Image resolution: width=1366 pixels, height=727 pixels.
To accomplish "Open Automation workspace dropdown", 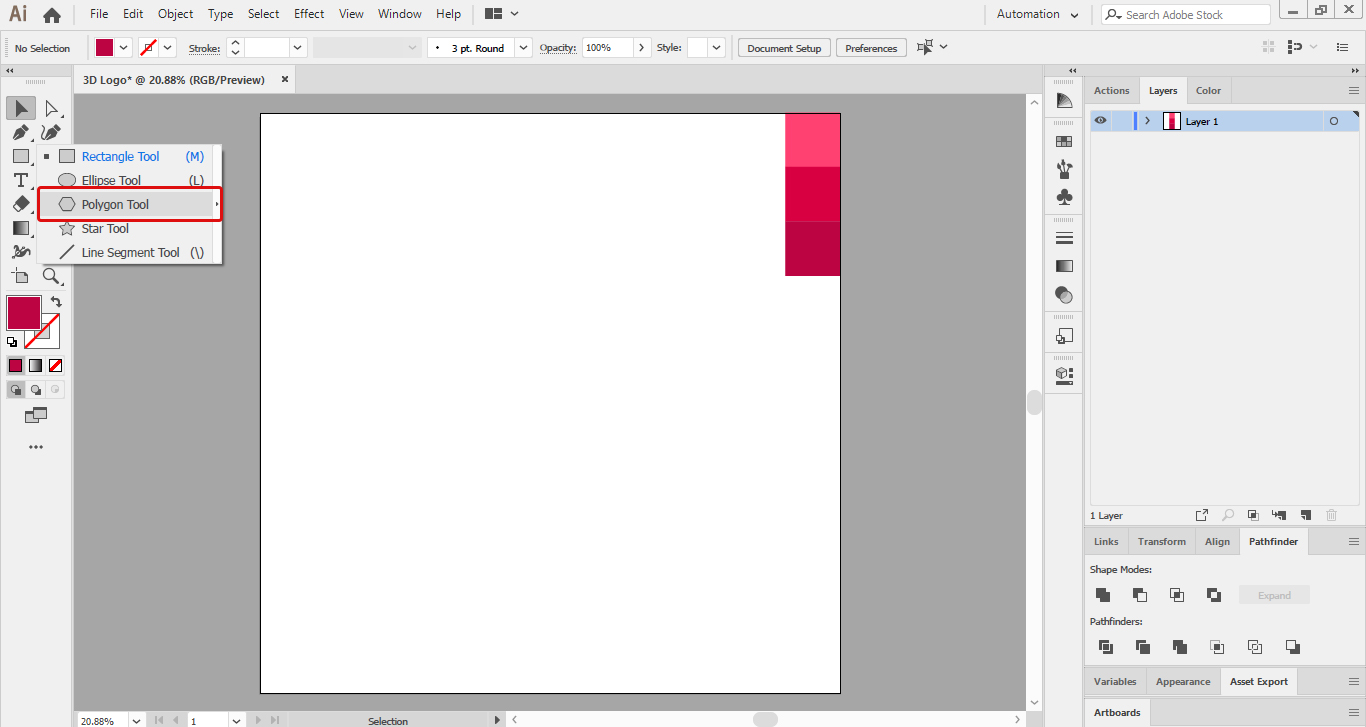I will point(1074,15).
